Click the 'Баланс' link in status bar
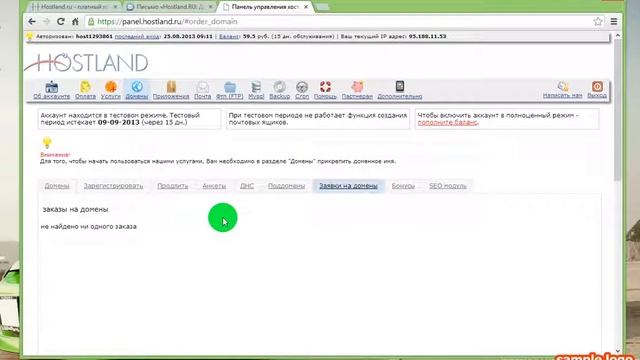640x360 pixels. 229,36
